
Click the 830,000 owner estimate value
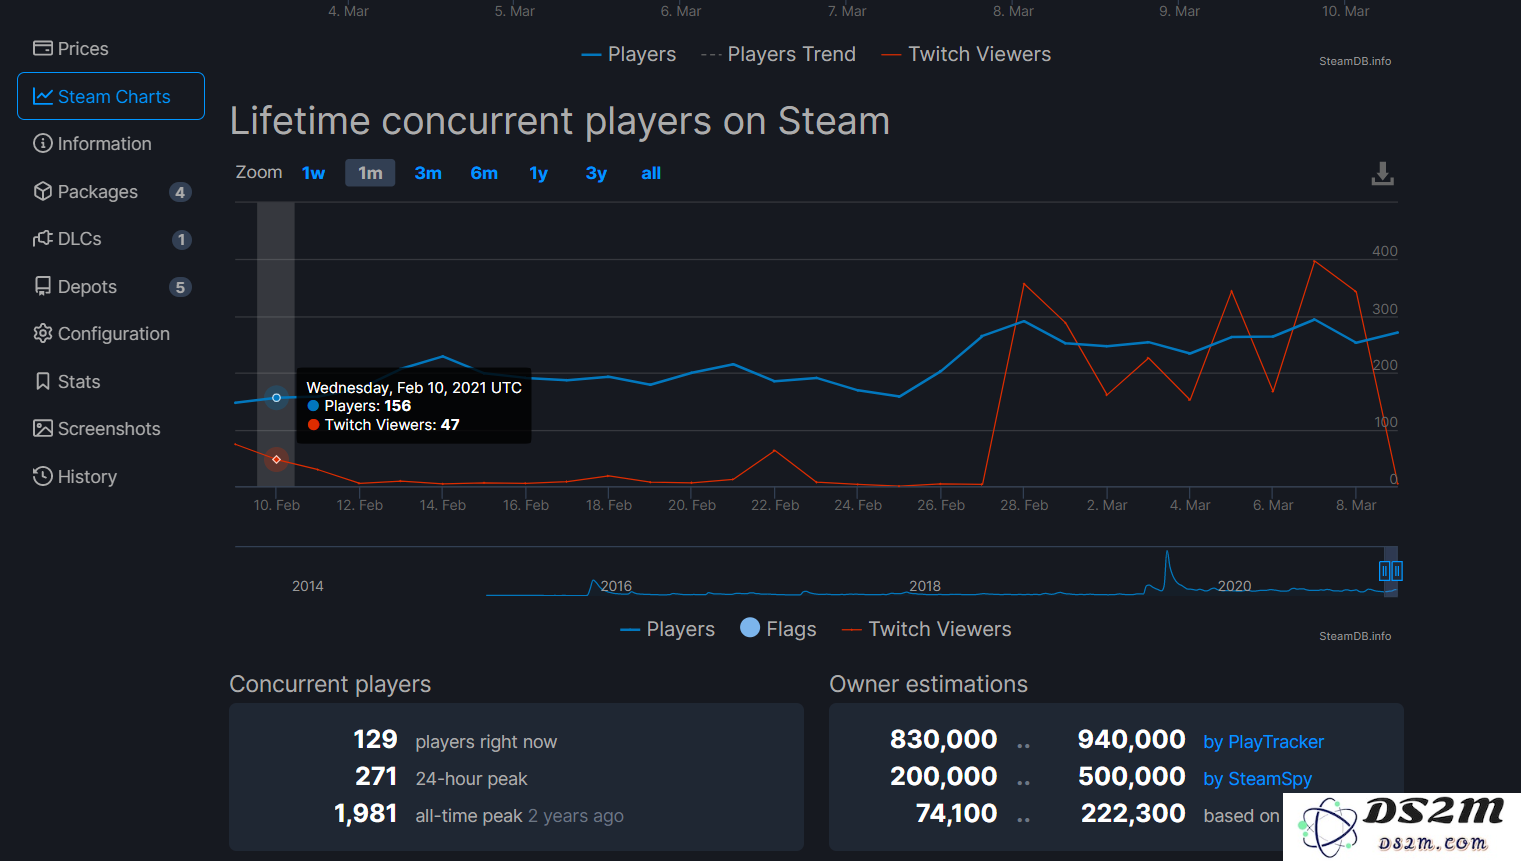pos(944,740)
